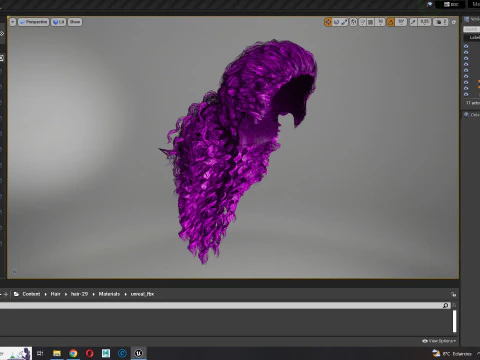Screen dimensions: 480x360
Task: Open Google Chrome from taskbar
Action: pos(73,353)
